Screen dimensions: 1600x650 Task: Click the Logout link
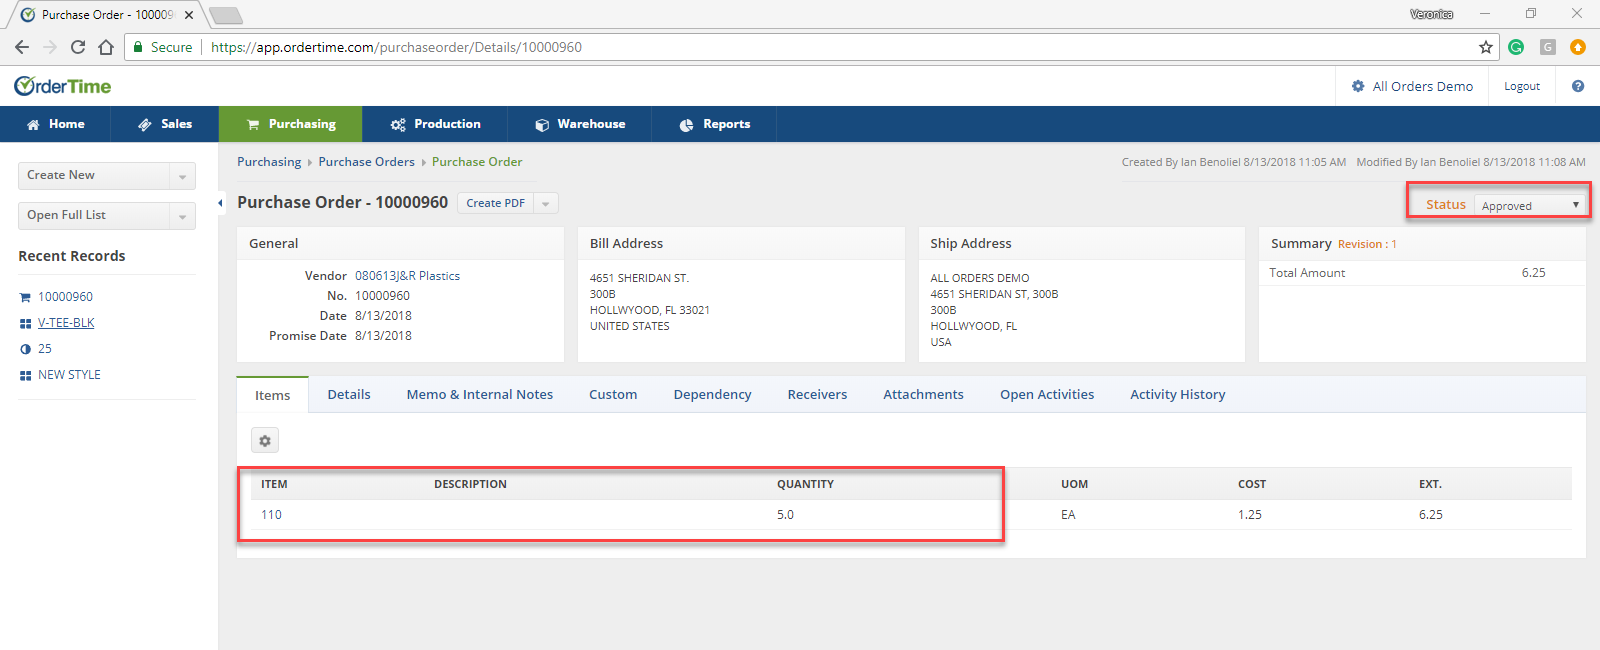point(1522,86)
